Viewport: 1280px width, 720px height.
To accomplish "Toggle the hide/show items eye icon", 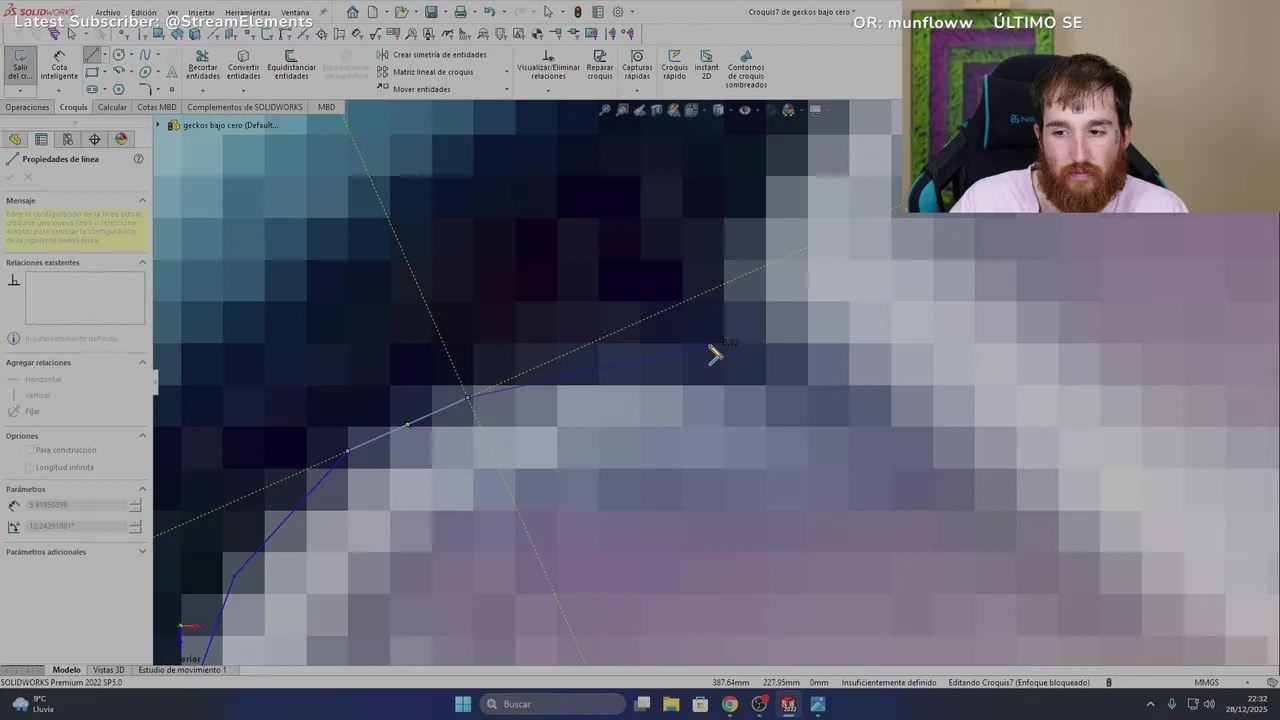I will pyautogui.click(x=744, y=110).
